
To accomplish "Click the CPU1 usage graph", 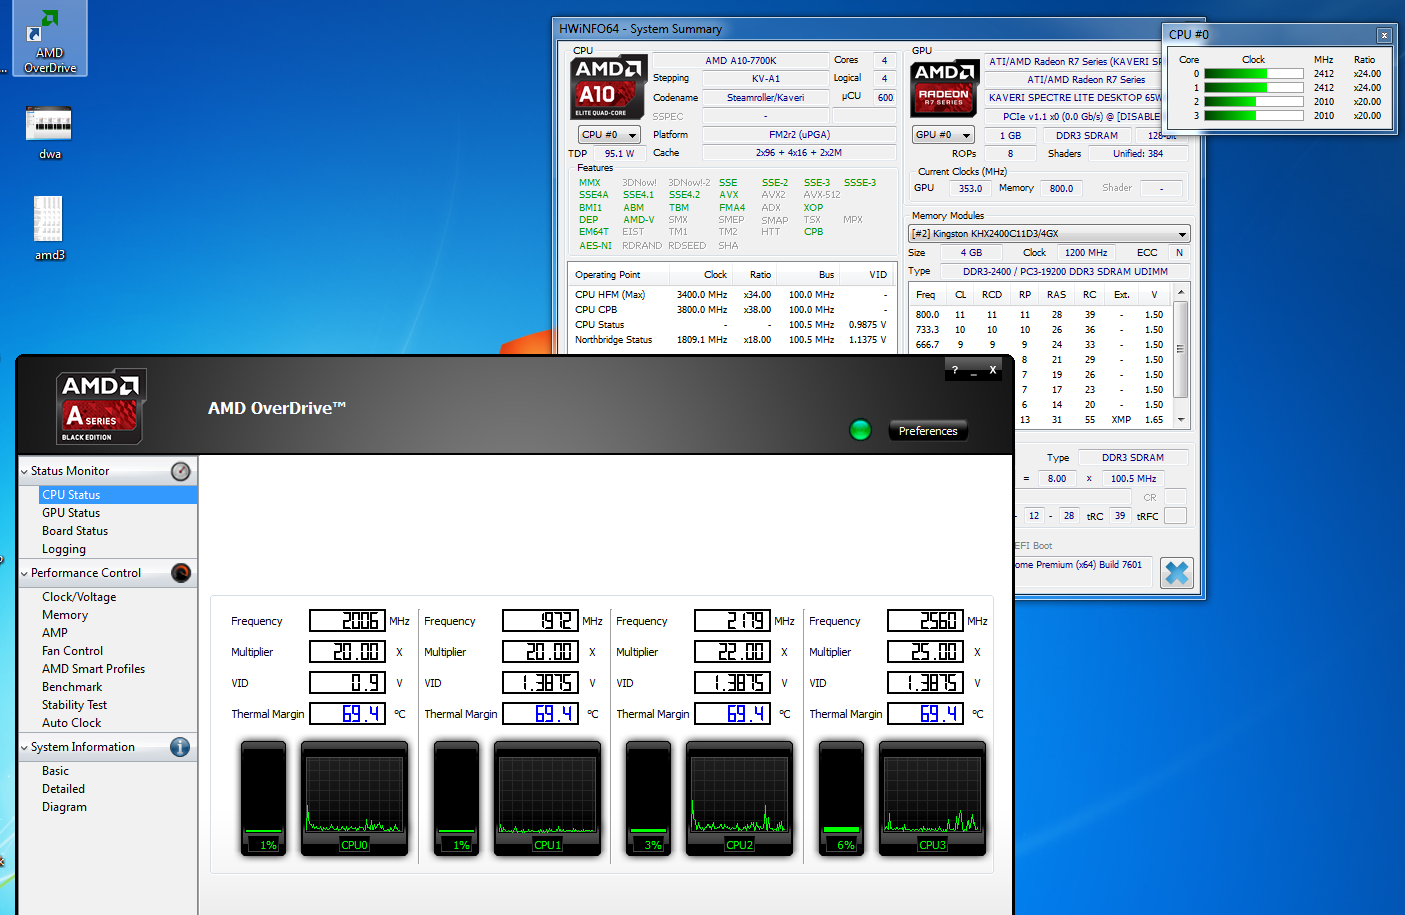I will 547,798.
